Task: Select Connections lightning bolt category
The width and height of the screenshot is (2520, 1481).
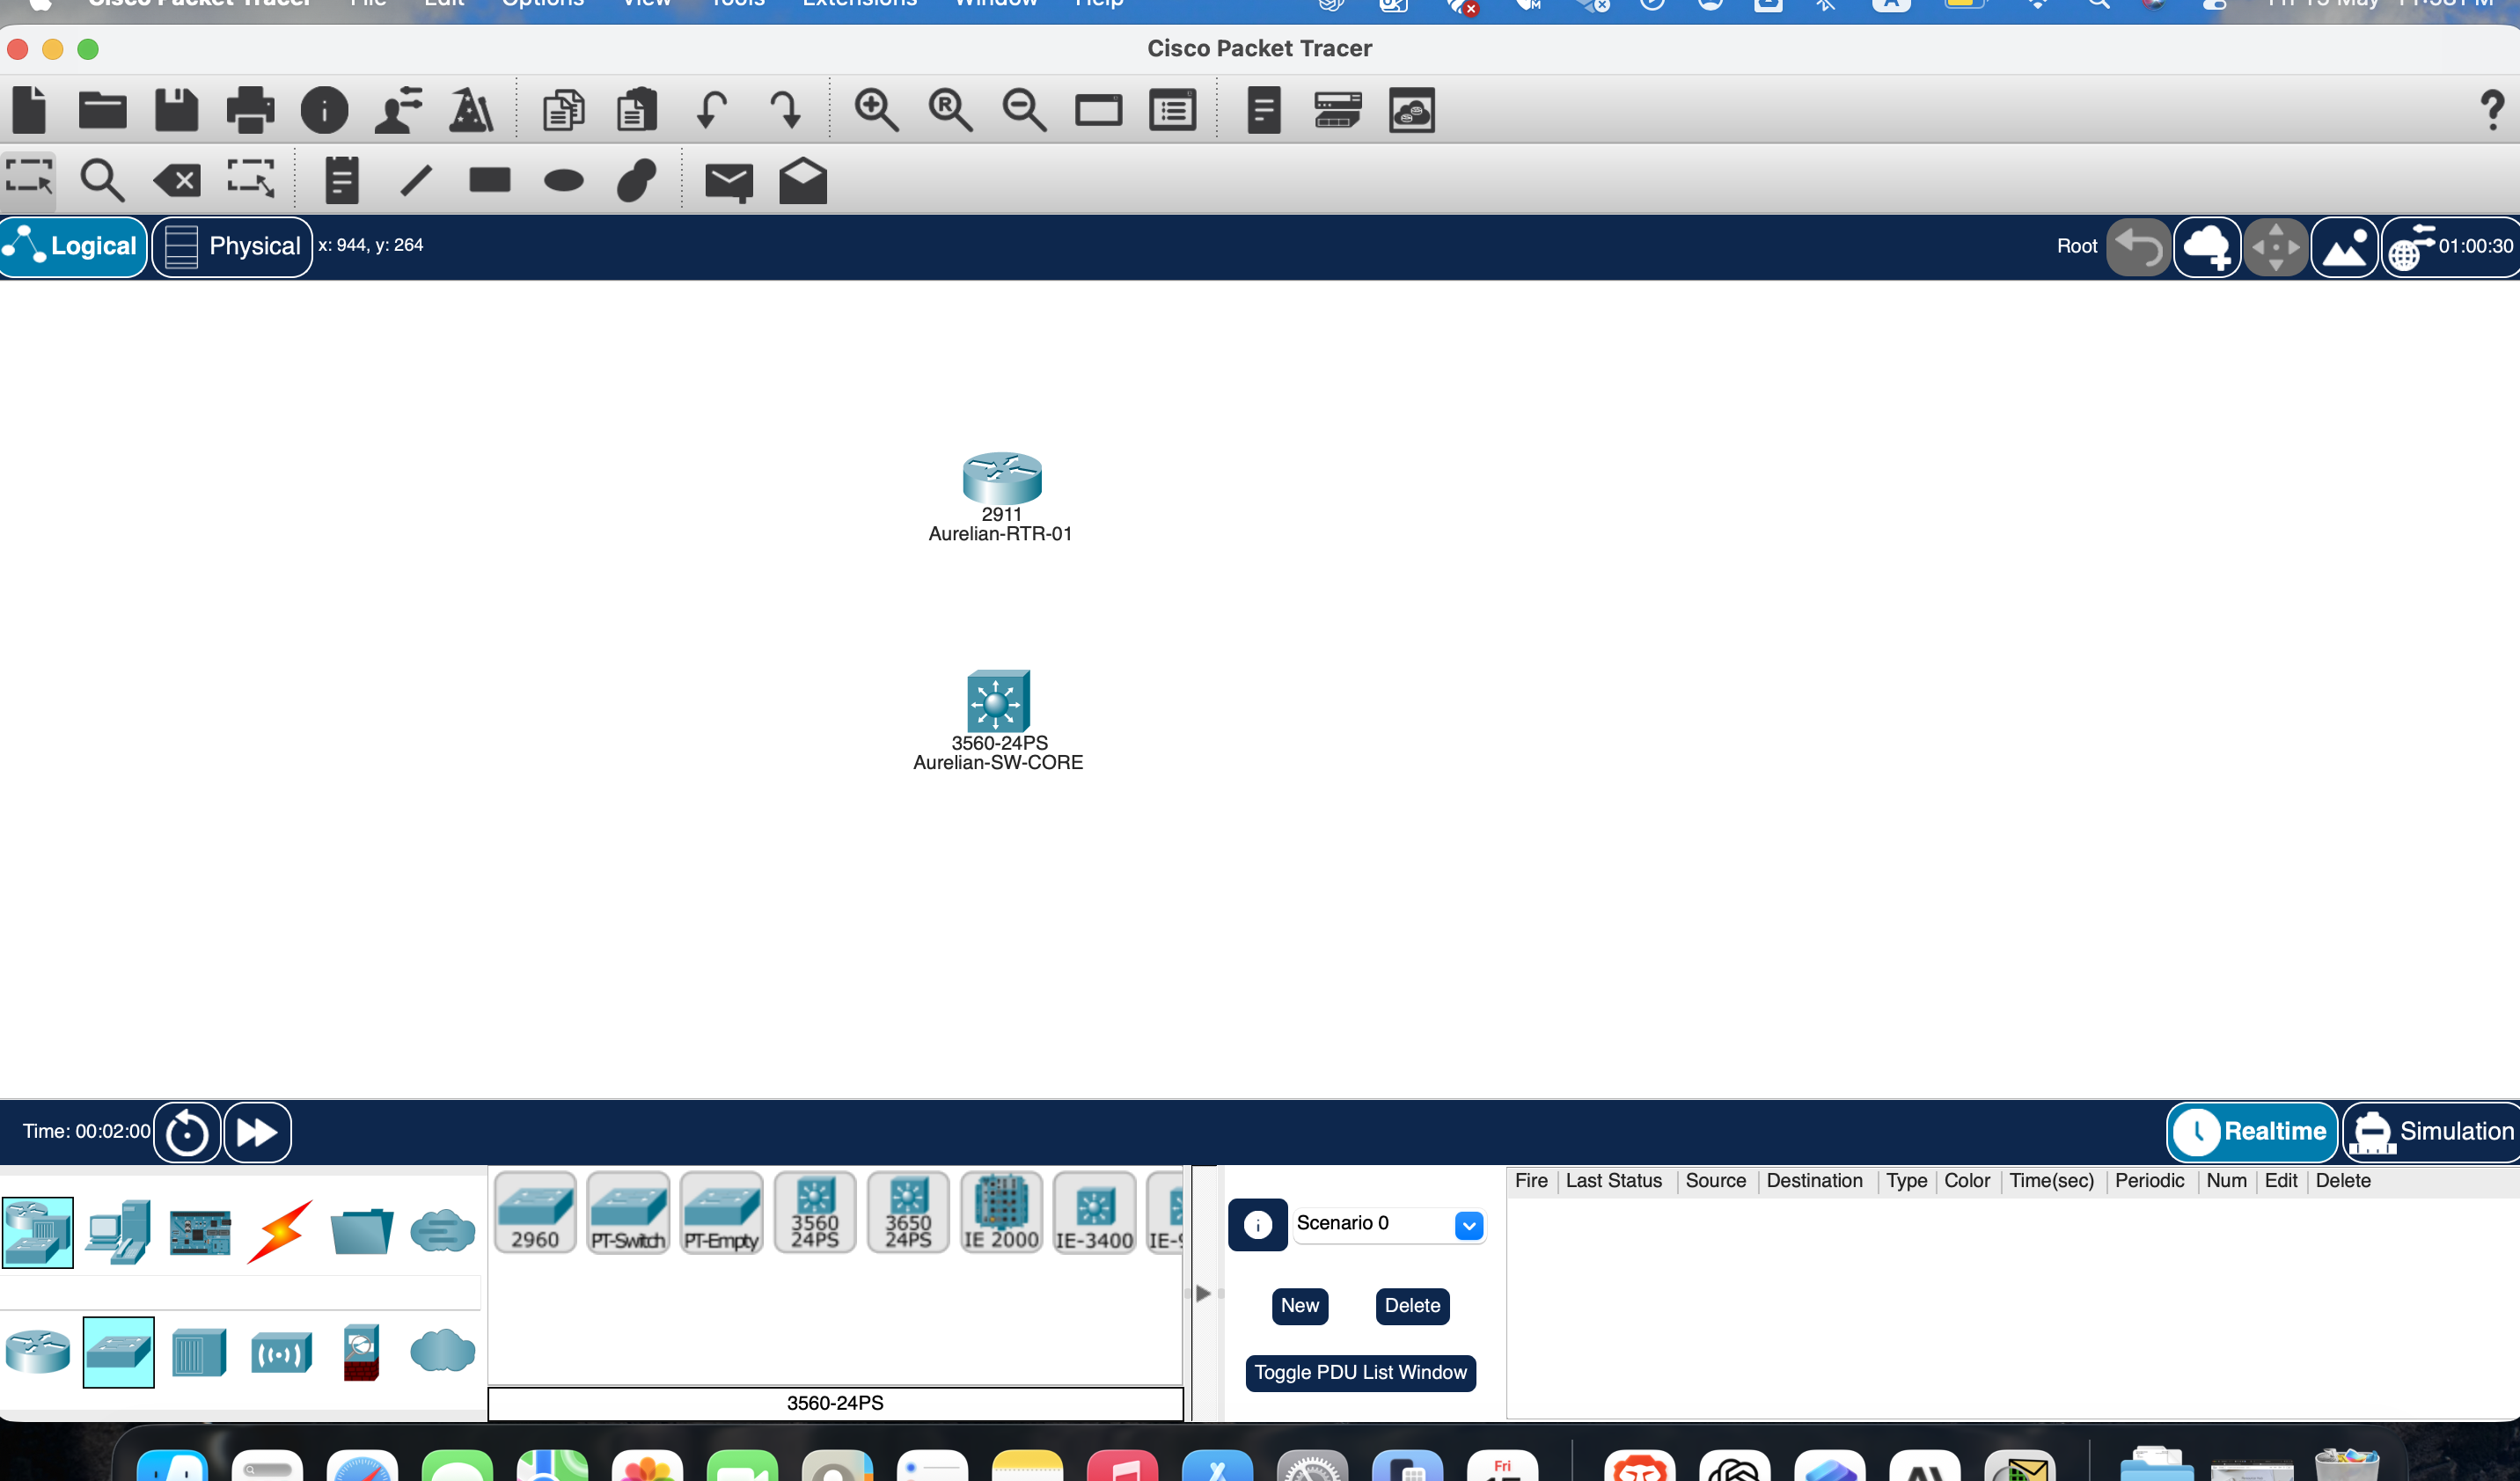Action: point(280,1232)
